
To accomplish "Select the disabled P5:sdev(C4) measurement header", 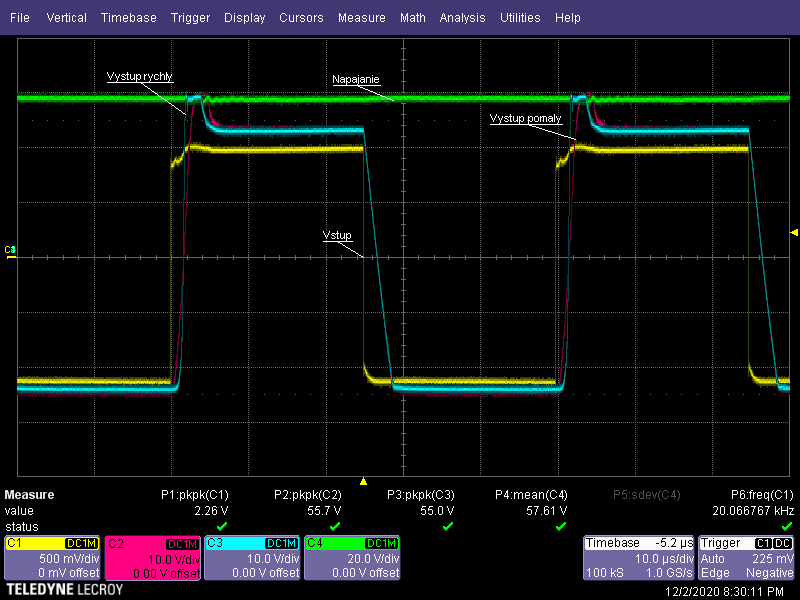I will pyautogui.click(x=647, y=495).
